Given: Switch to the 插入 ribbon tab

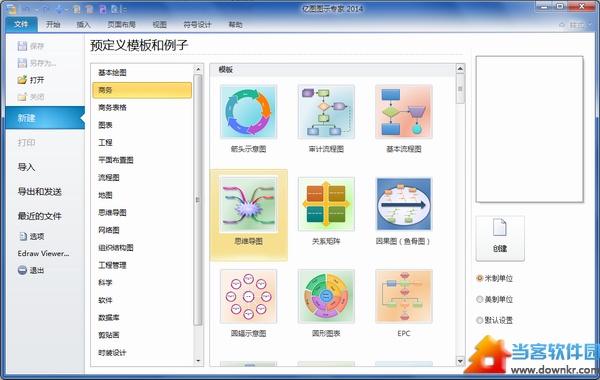Looking at the screenshot, I should 83,24.
